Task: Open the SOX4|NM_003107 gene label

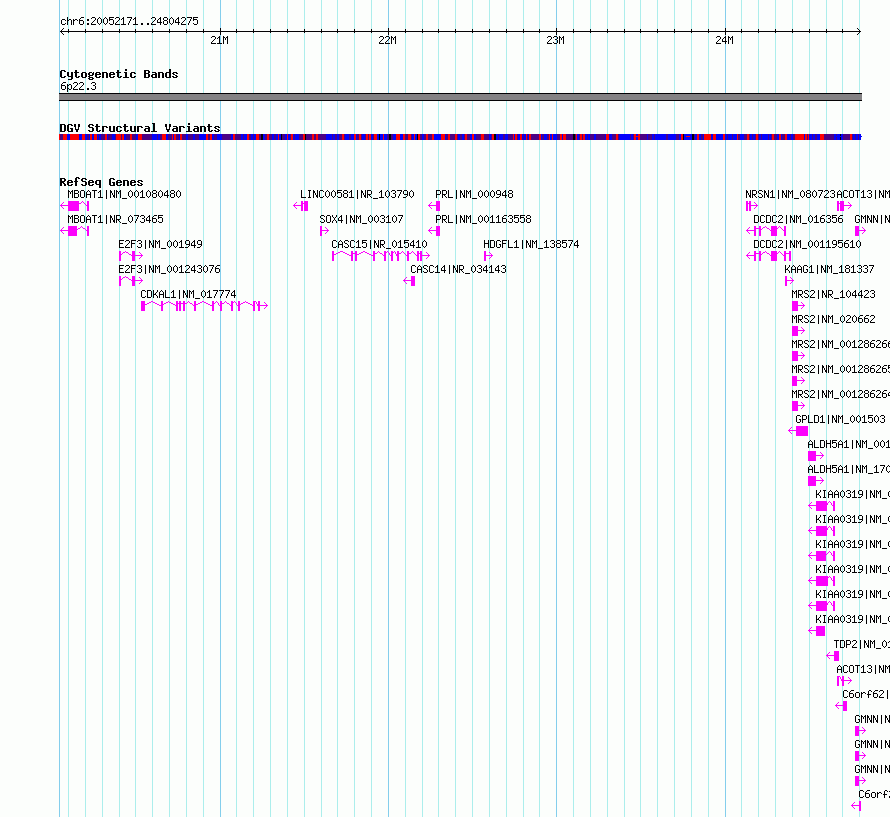Action: click(x=362, y=219)
